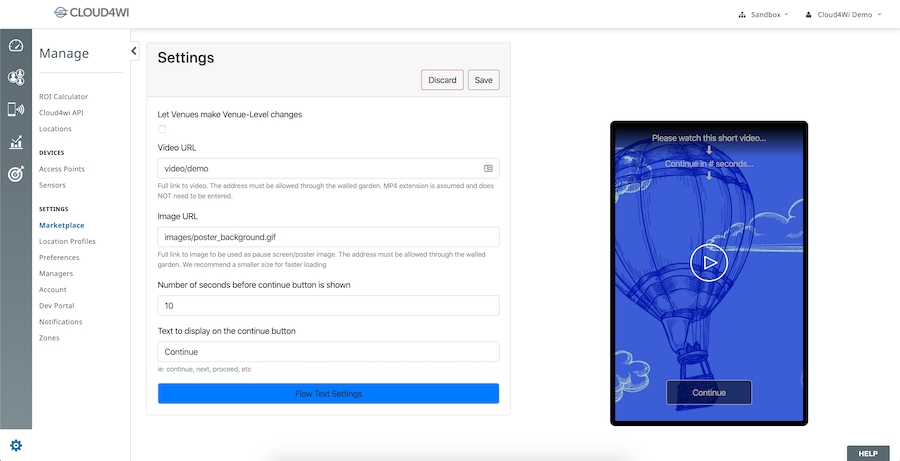Open Flow Text Settings
The width and height of the screenshot is (900, 461).
[328, 394]
